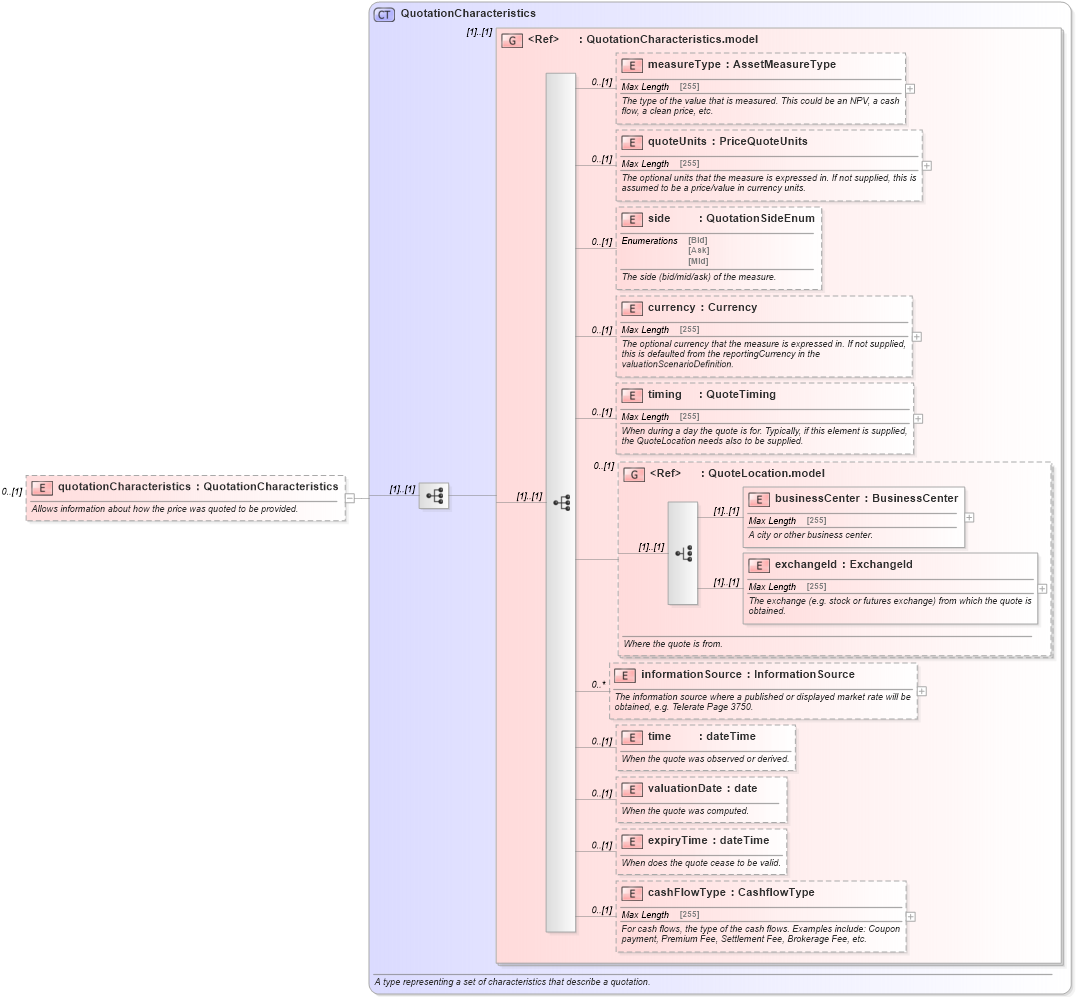The height and width of the screenshot is (997, 1076).
Task: Click 'When the quote was computed.' description
Action: [685, 811]
